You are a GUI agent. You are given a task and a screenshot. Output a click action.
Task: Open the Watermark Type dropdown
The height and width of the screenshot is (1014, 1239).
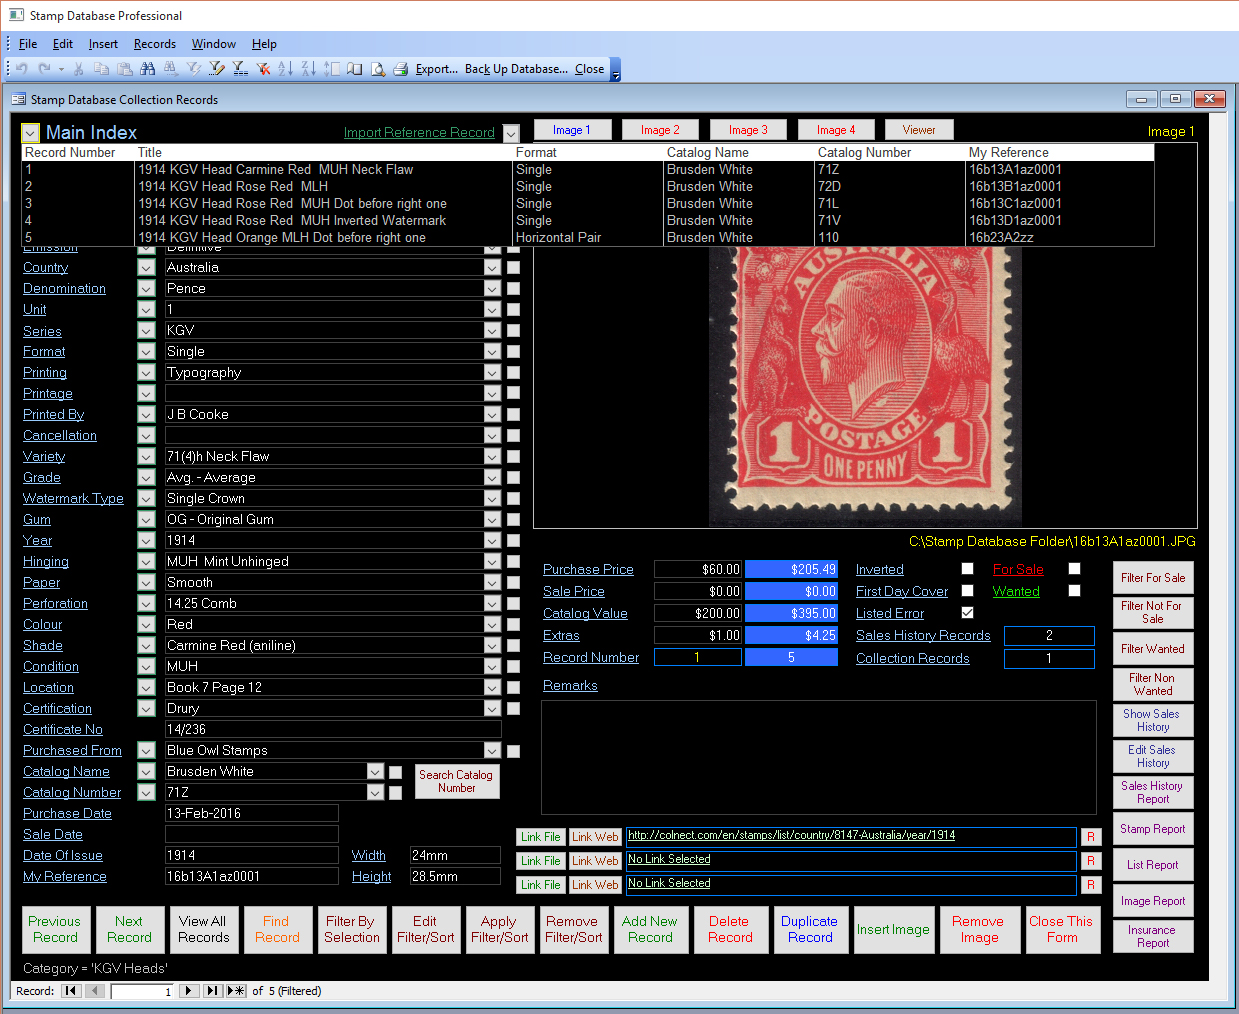point(491,499)
